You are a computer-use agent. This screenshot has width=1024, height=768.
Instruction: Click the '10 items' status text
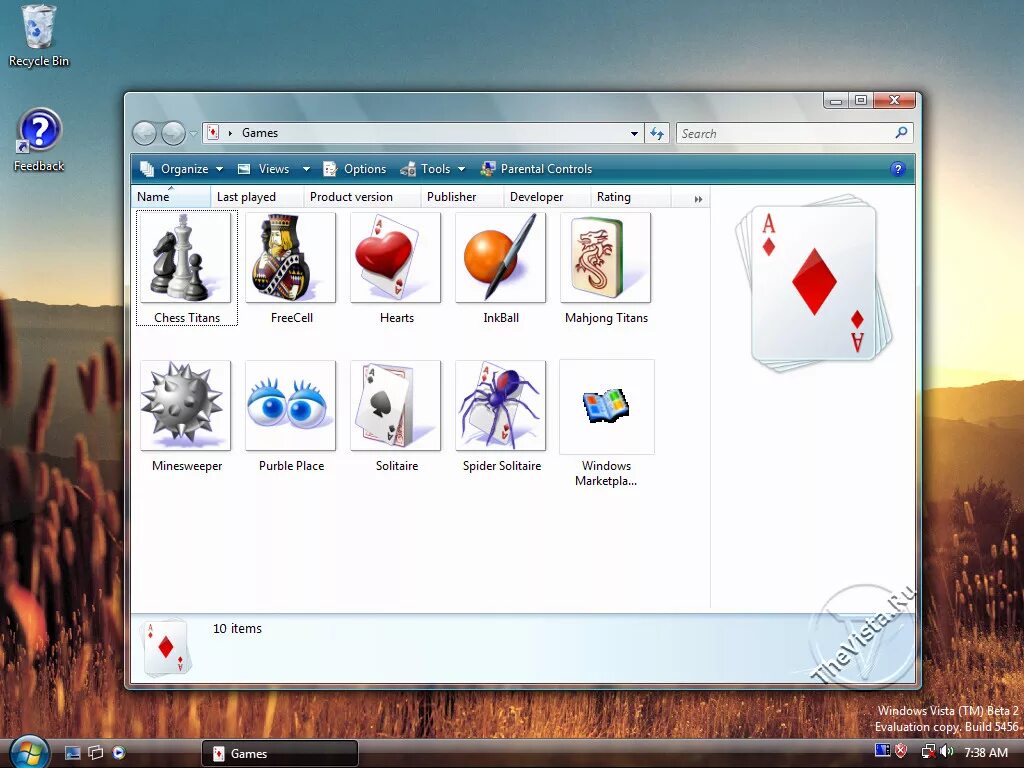(x=237, y=628)
